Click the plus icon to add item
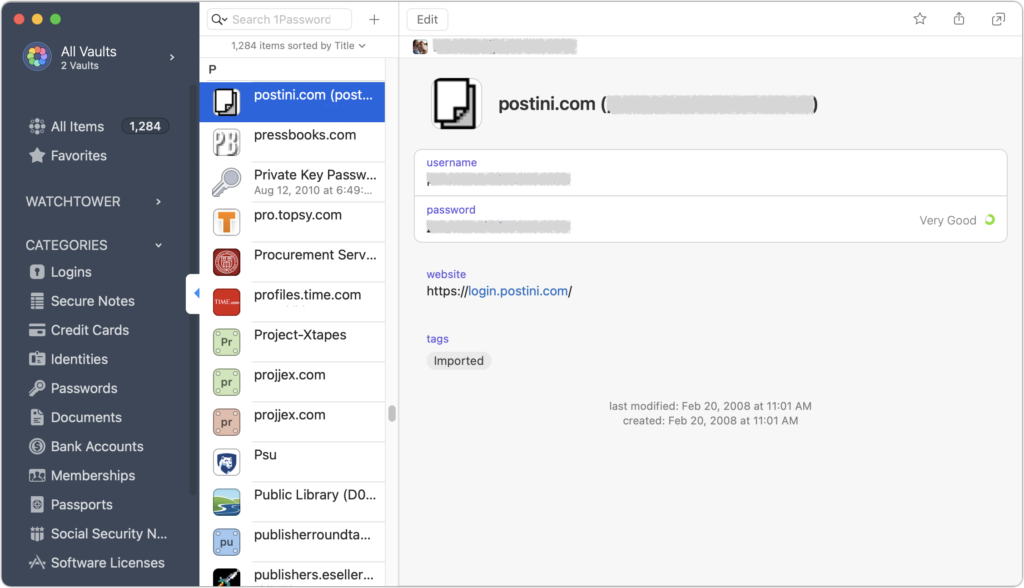The image size is (1024, 588). 374,19
